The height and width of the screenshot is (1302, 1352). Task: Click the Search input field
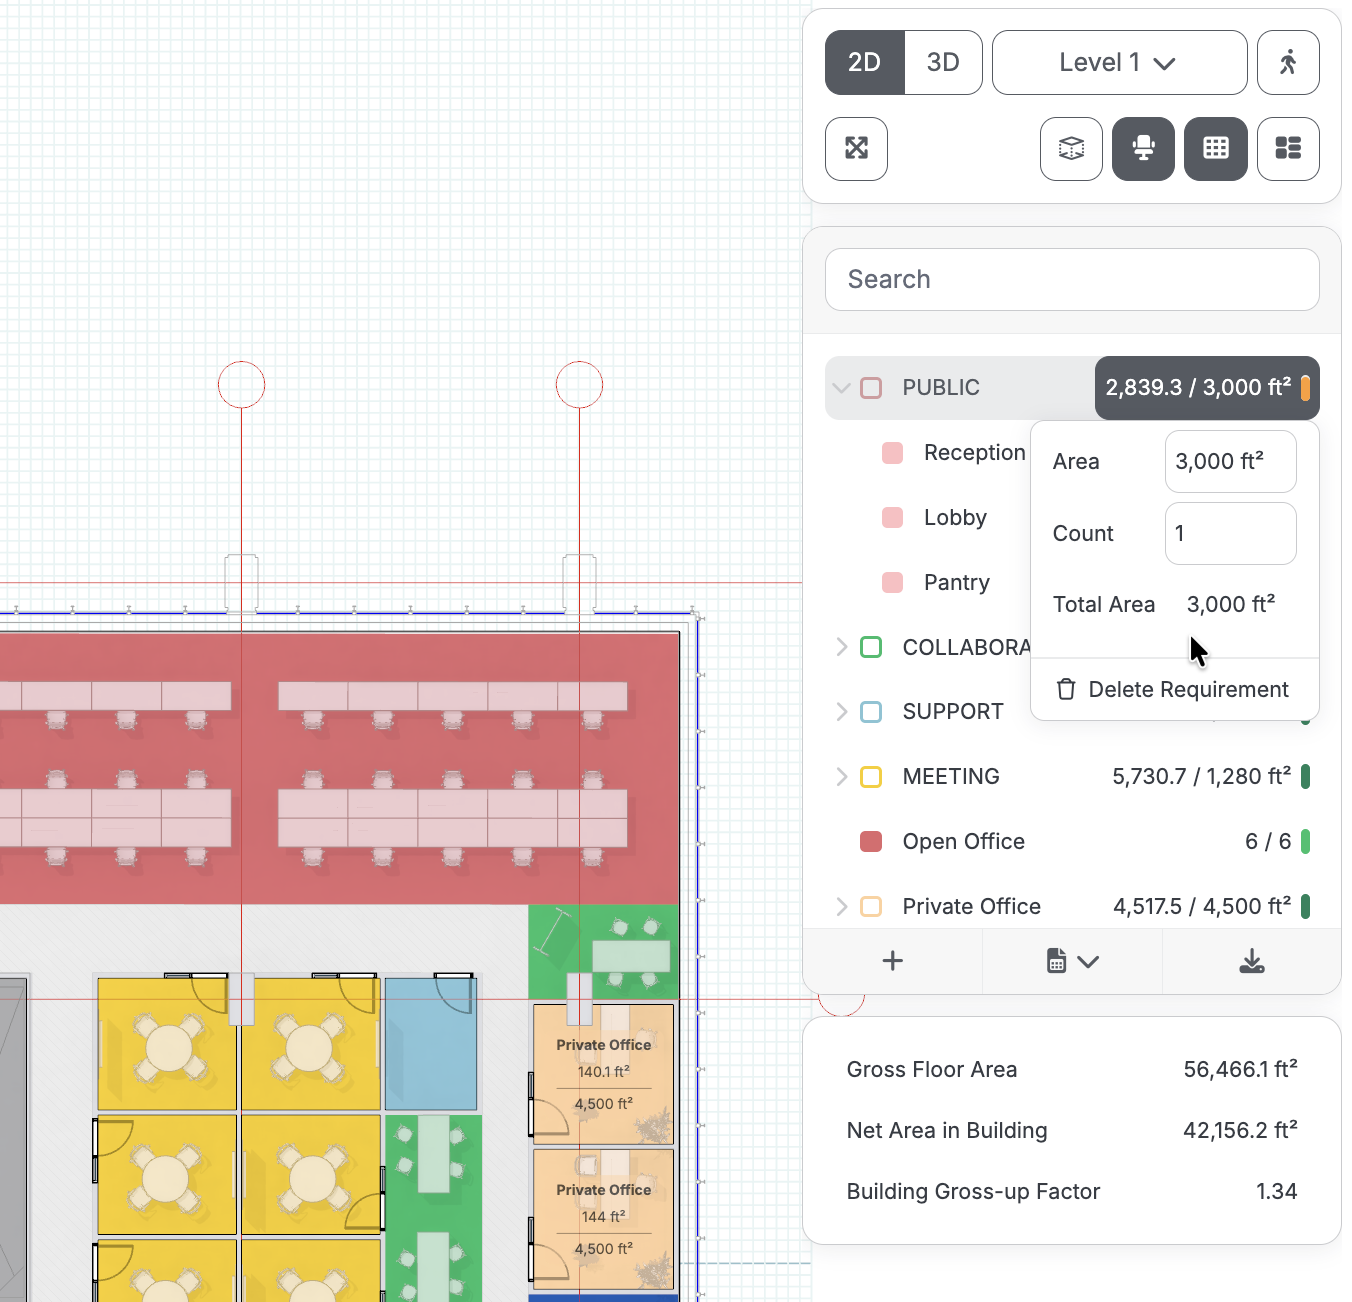click(x=1072, y=279)
